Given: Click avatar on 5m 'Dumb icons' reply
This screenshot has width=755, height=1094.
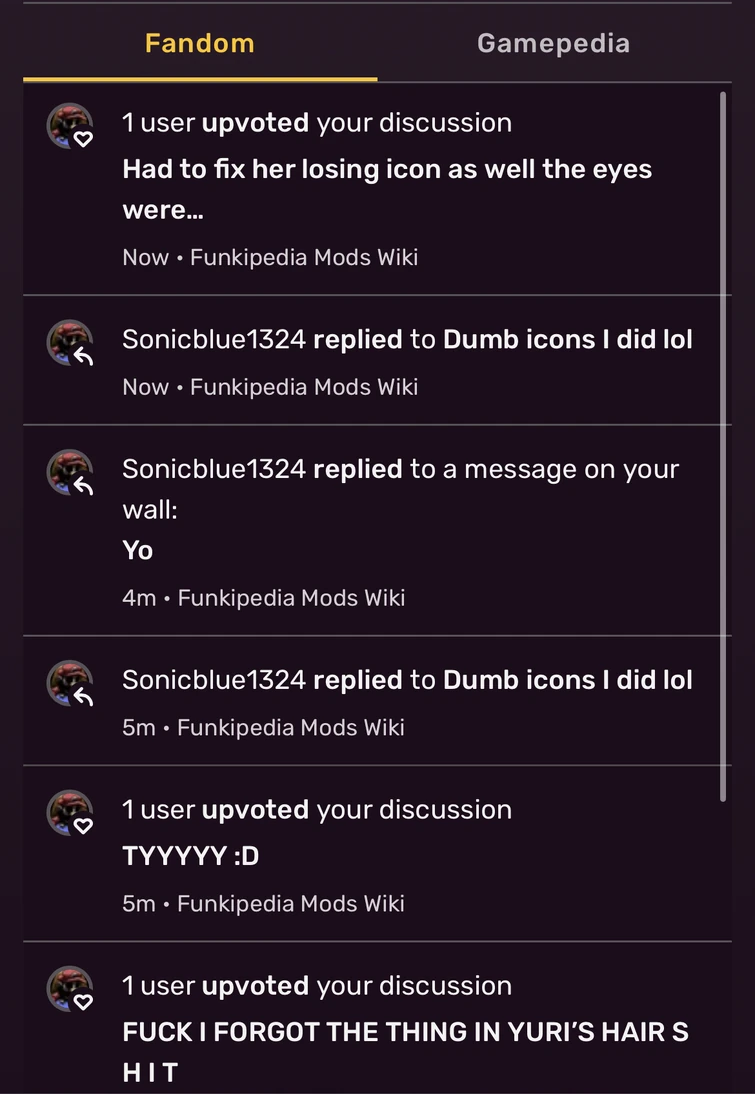Looking at the screenshot, I should click(x=70, y=684).
